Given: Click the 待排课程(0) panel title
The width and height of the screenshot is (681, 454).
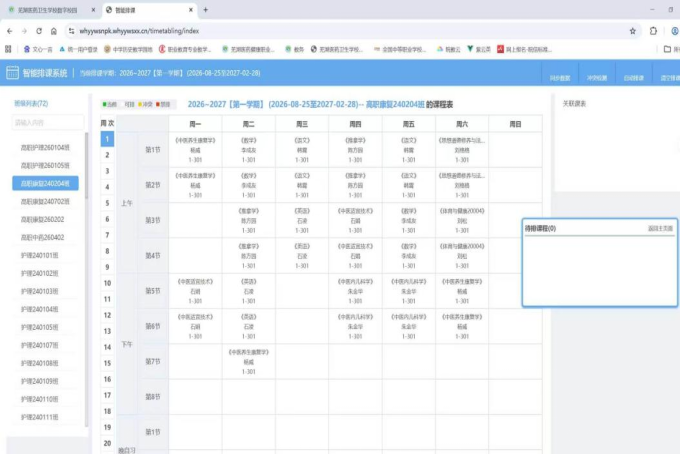Looking at the screenshot, I should 540,229.
